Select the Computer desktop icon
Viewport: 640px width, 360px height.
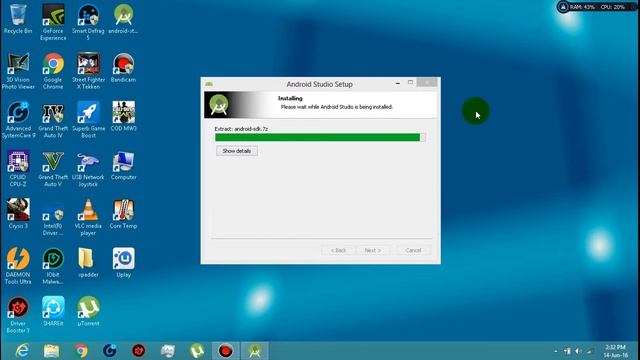(123, 165)
